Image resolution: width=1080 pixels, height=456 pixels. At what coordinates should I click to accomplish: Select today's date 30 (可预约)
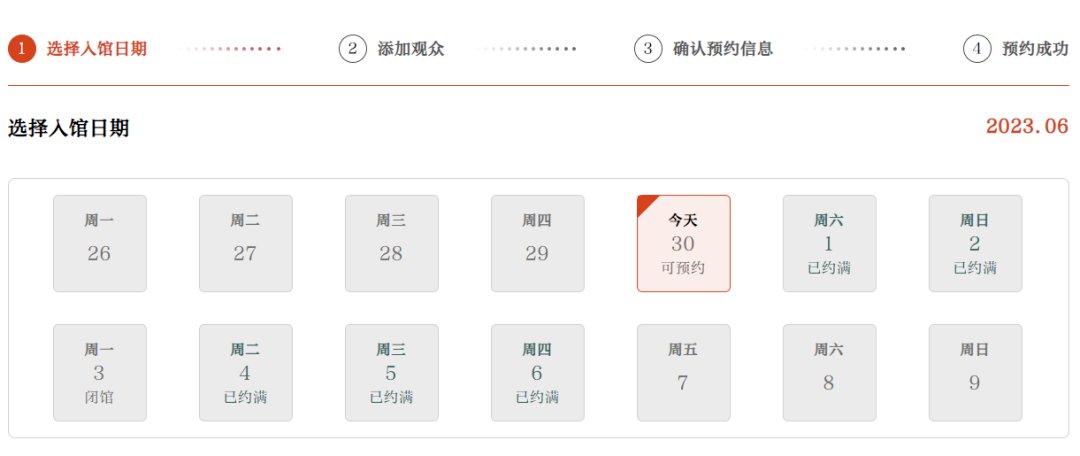[683, 243]
